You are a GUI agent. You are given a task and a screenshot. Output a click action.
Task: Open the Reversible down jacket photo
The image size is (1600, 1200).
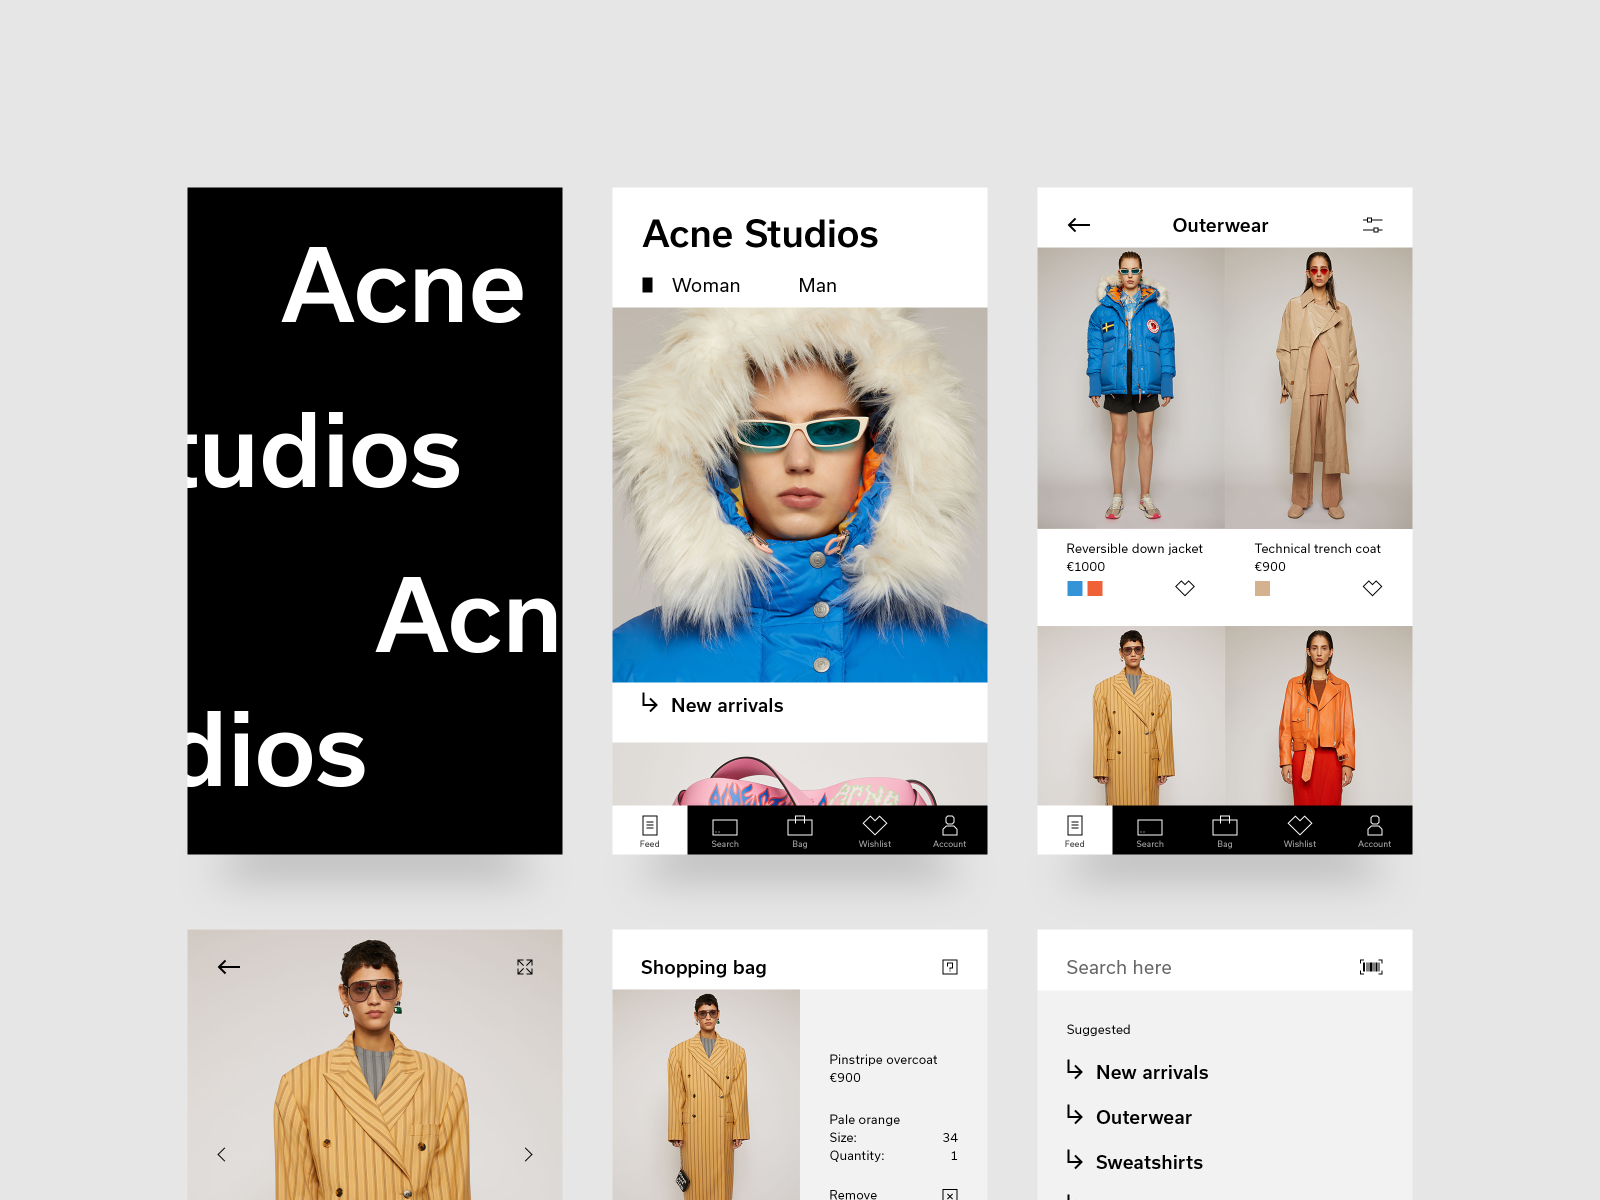click(1131, 388)
